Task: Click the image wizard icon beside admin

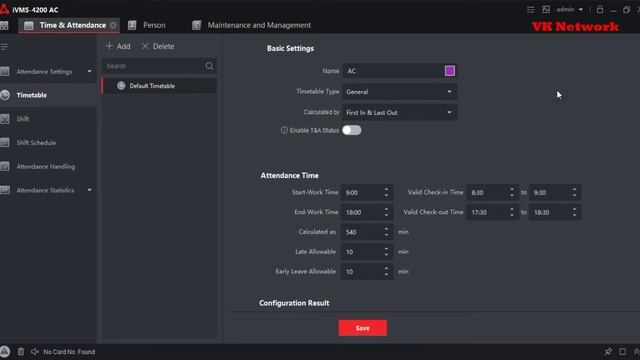Action: [546, 9]
